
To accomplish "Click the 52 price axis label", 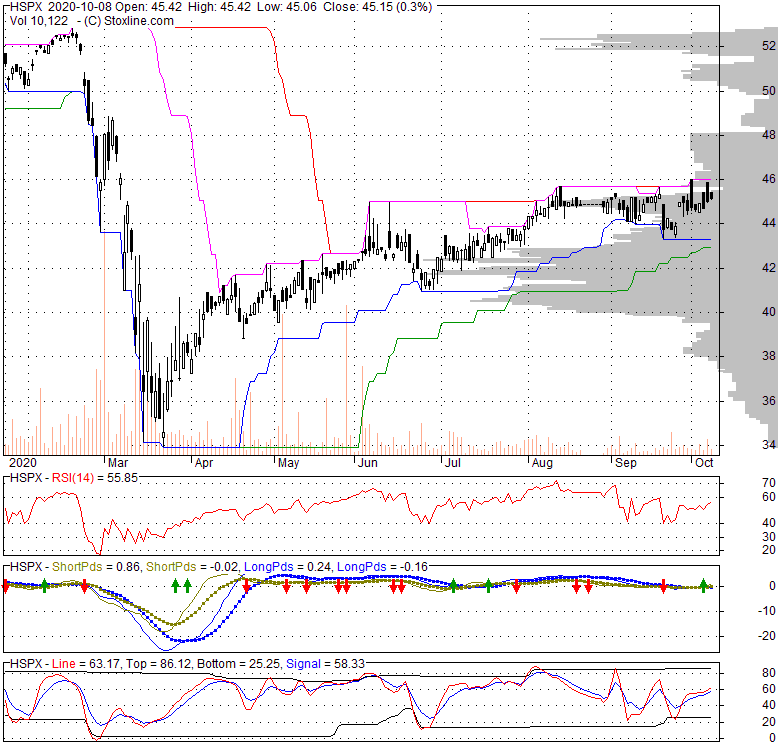I will (x=769, y=46).
